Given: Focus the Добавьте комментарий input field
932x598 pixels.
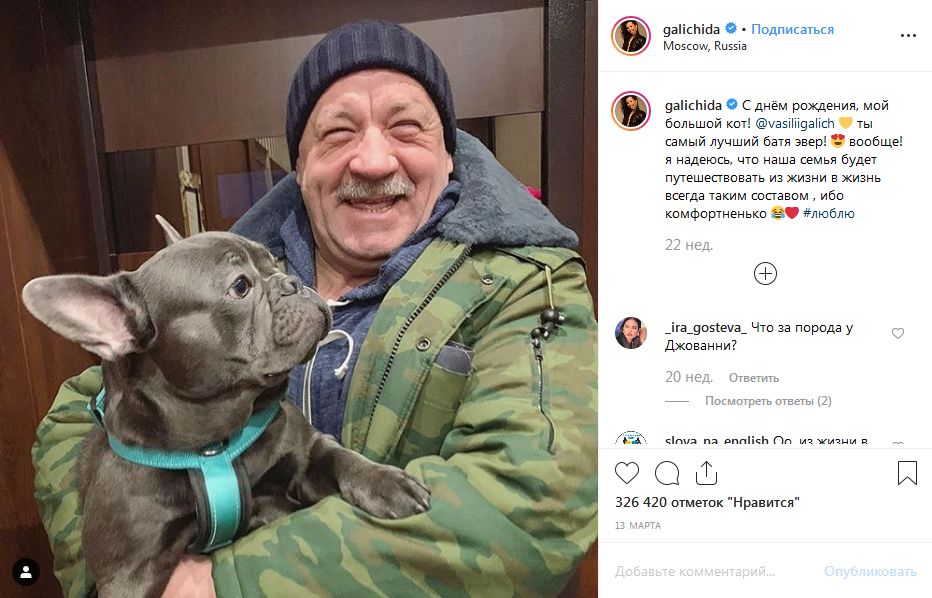Looking at the screenshot, I should click(713, 571).
